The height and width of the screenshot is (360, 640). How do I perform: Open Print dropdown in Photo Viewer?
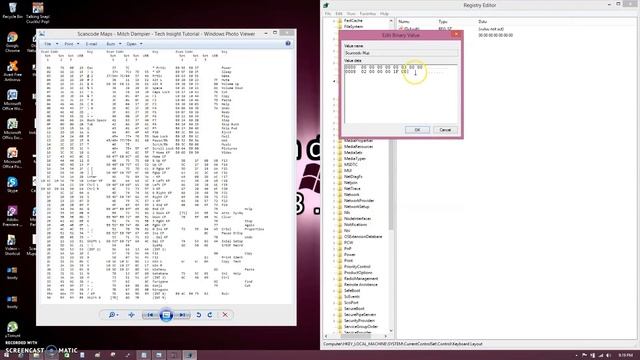71,44
